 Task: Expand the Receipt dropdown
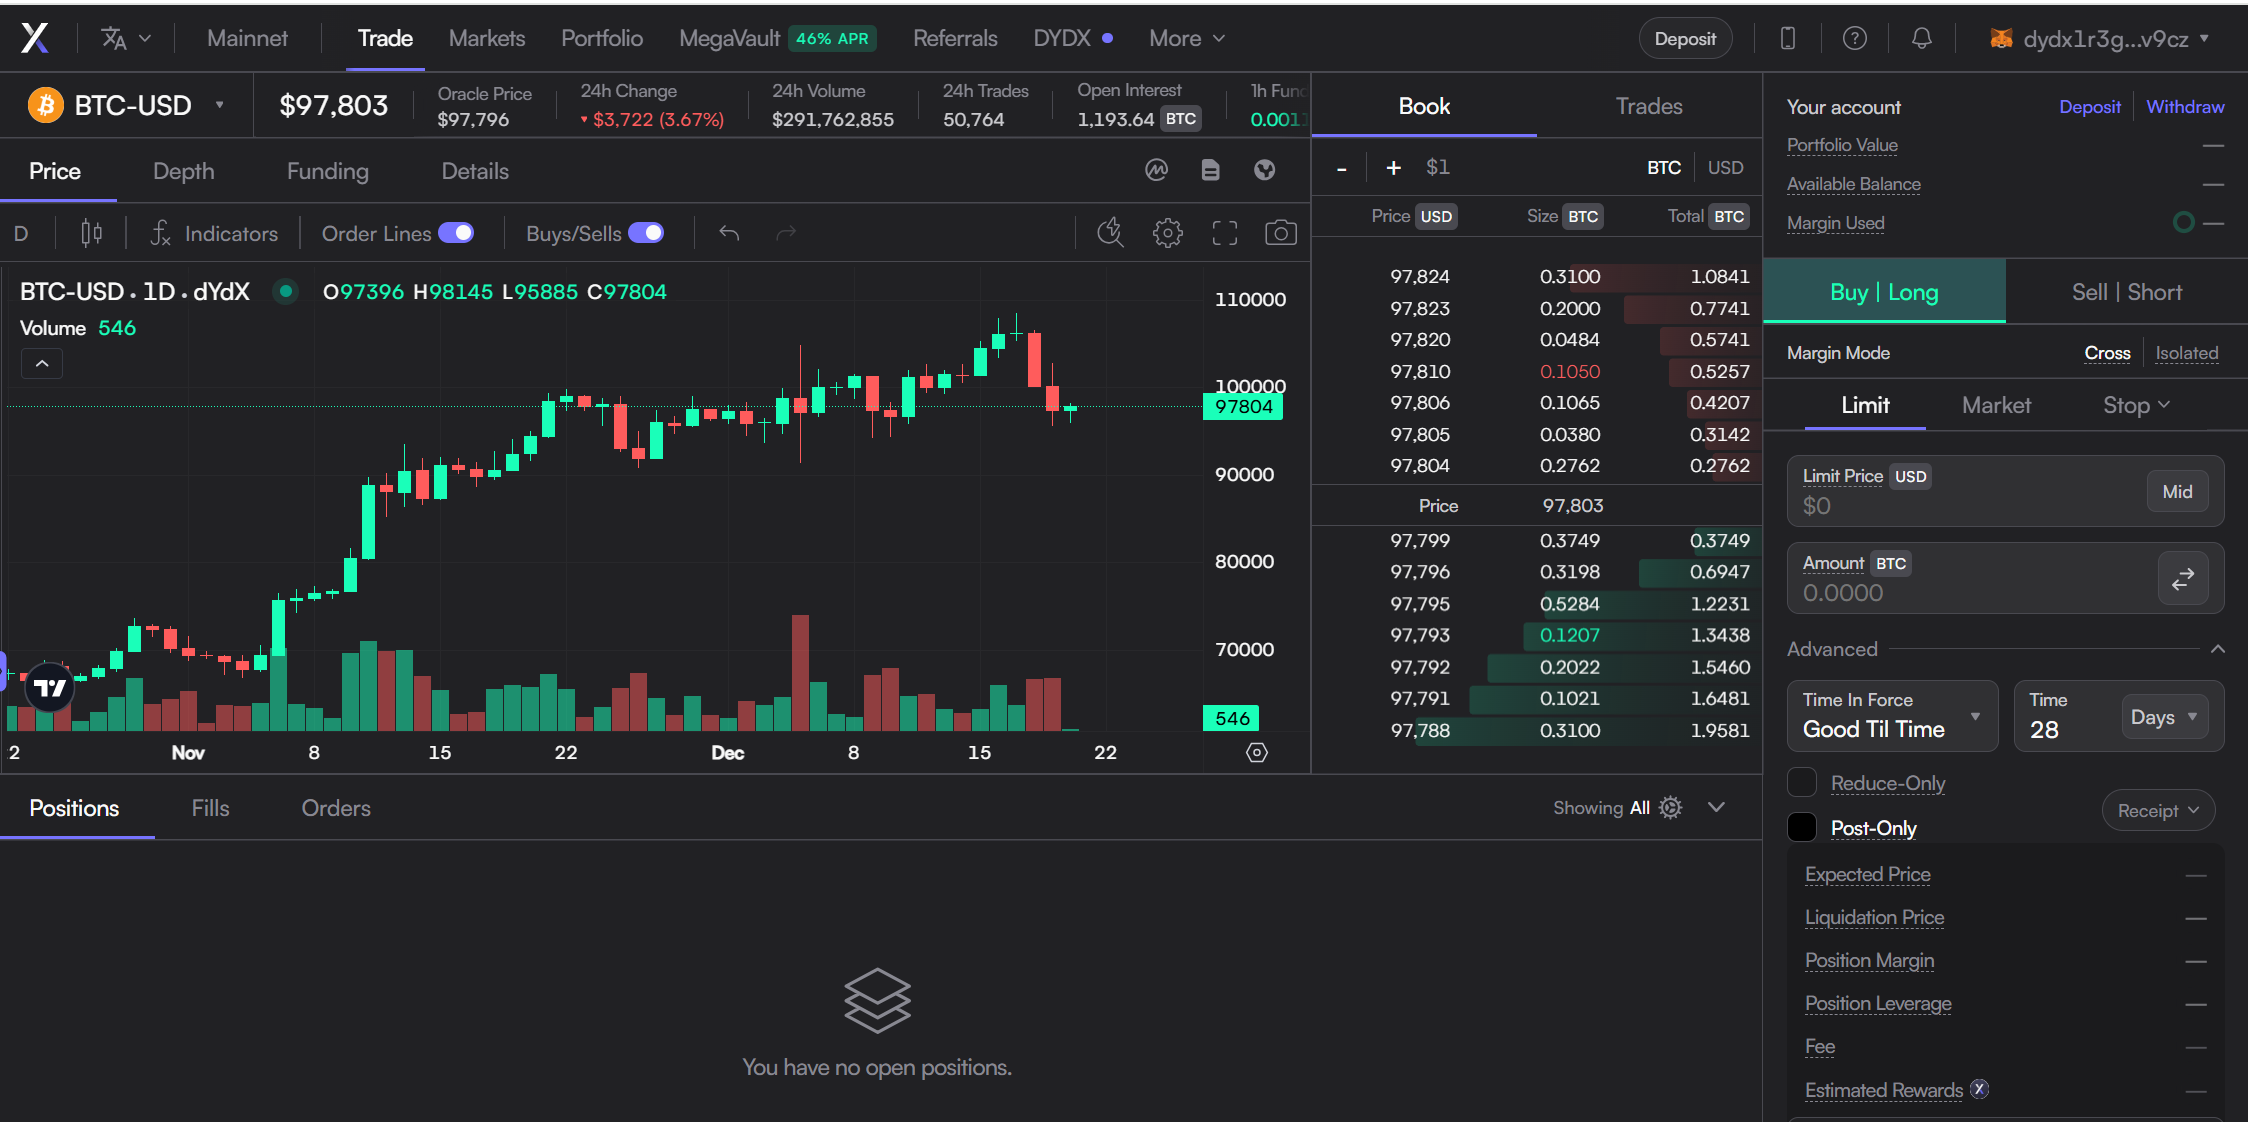2158,811
